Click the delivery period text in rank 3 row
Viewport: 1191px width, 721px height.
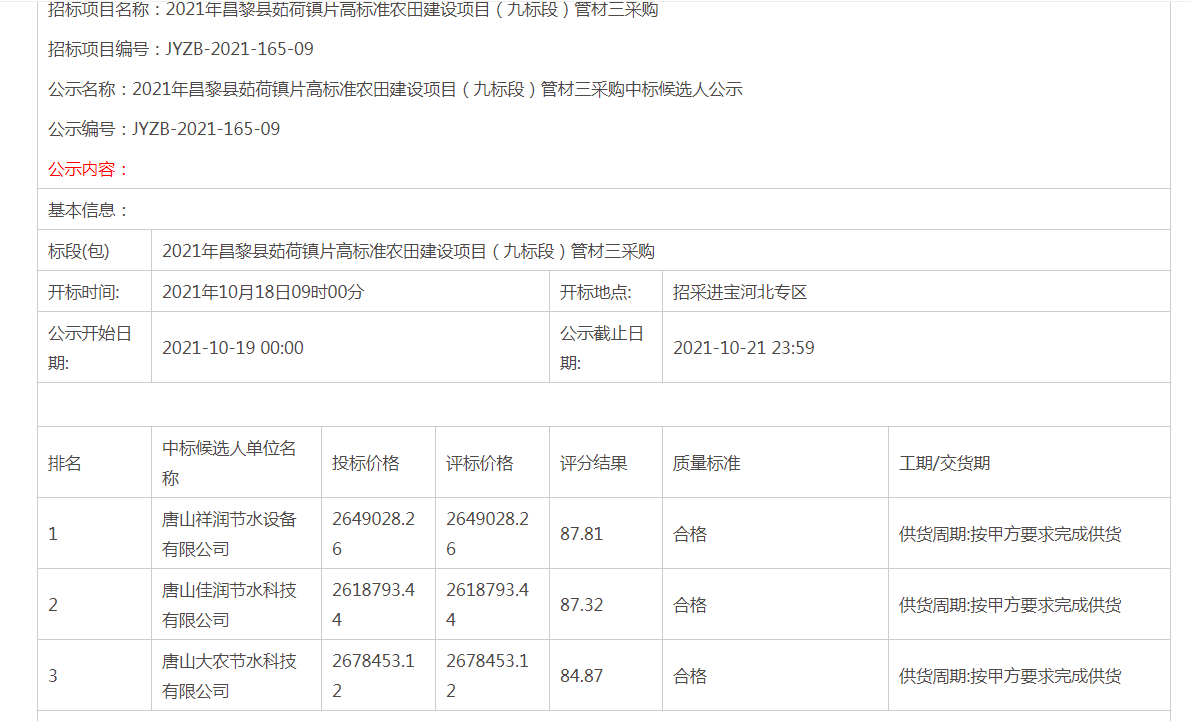[1010, 675]
